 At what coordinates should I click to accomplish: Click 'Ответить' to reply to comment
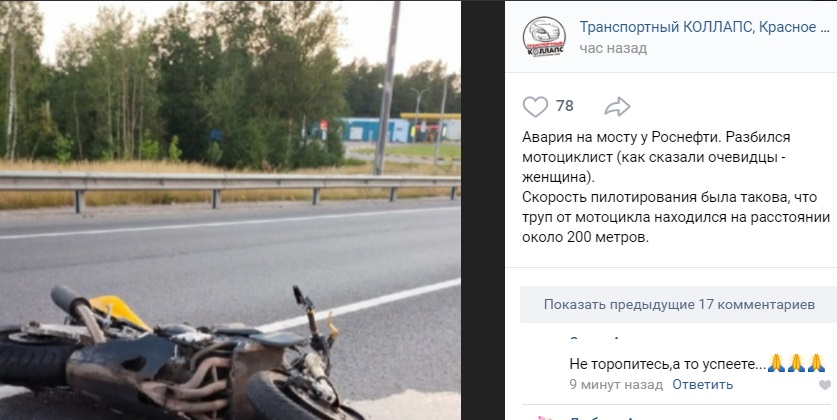tap(702, 384)
